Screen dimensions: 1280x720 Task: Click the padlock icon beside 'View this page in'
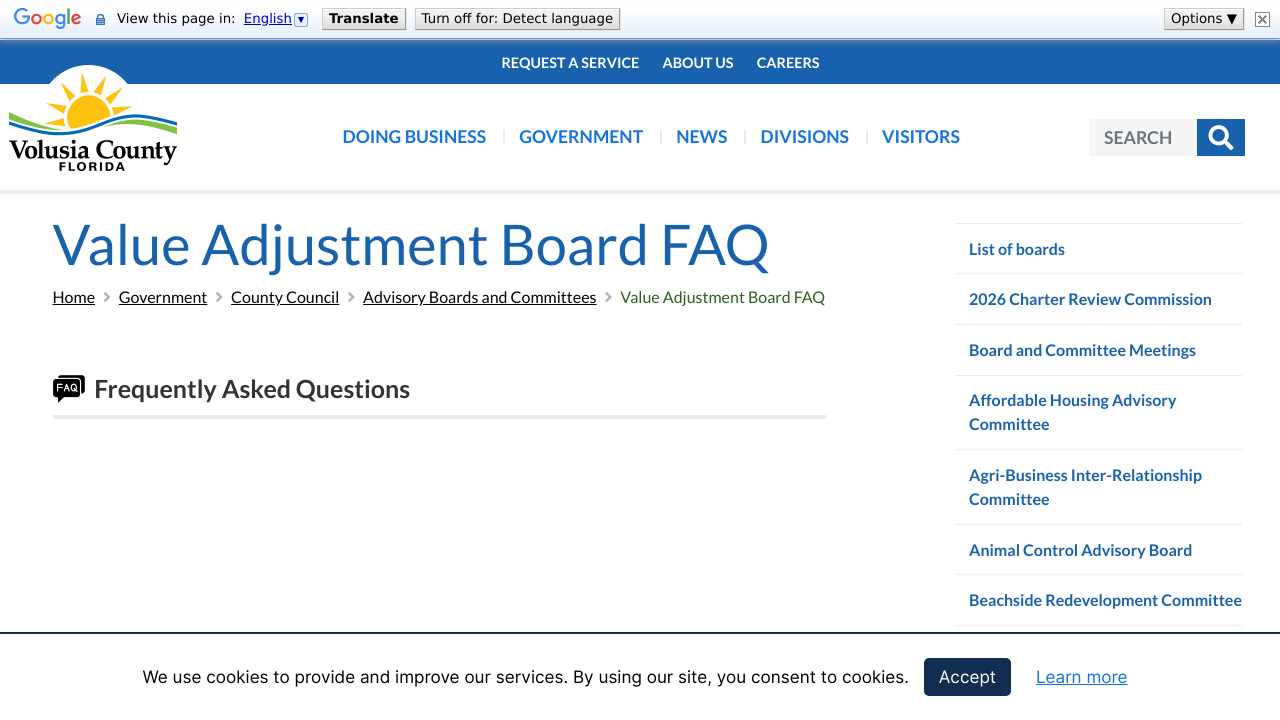coord(98,18)
